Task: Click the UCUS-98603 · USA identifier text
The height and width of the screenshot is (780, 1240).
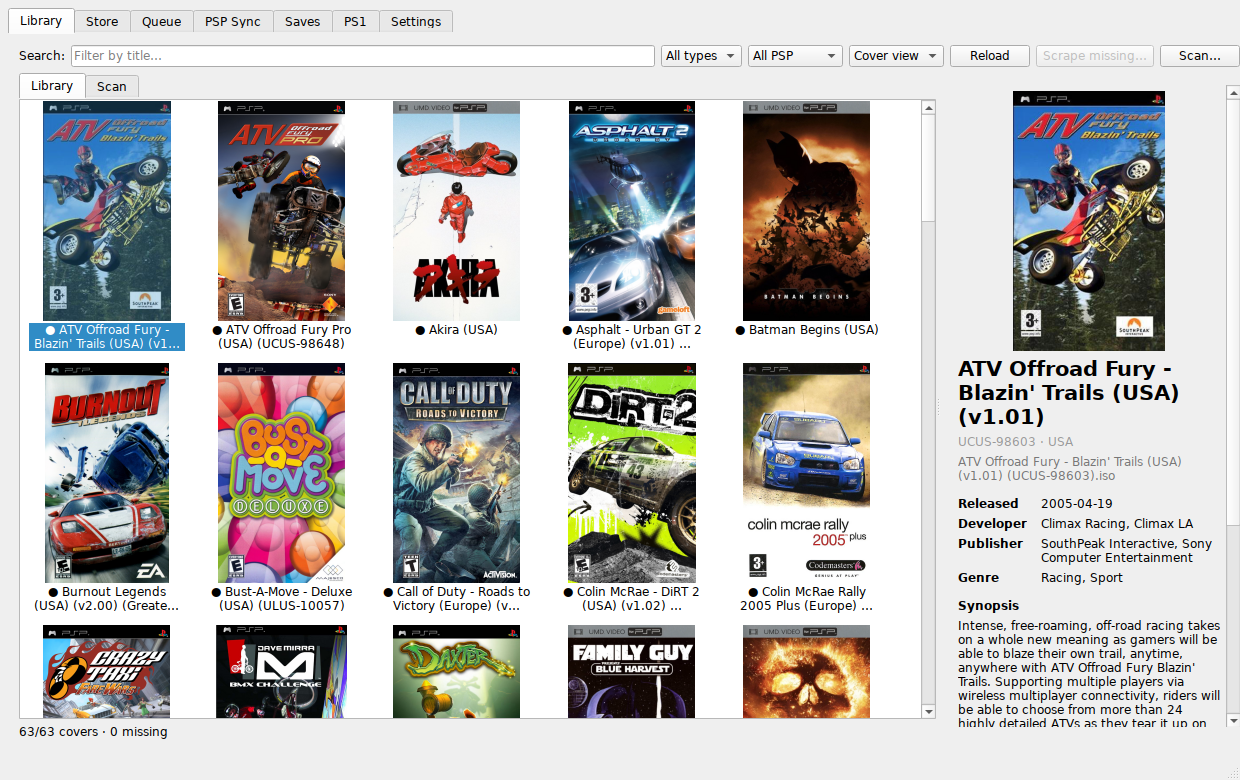Action: (1016, 442)
